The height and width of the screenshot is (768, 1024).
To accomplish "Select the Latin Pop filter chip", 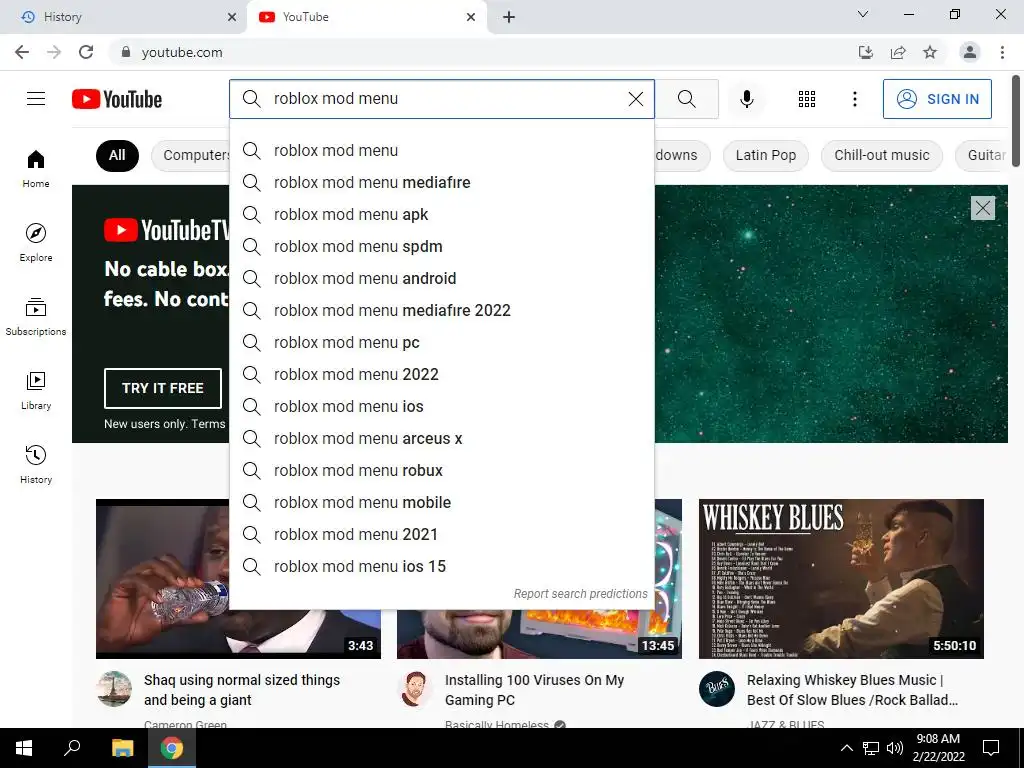I will [765, 155].
